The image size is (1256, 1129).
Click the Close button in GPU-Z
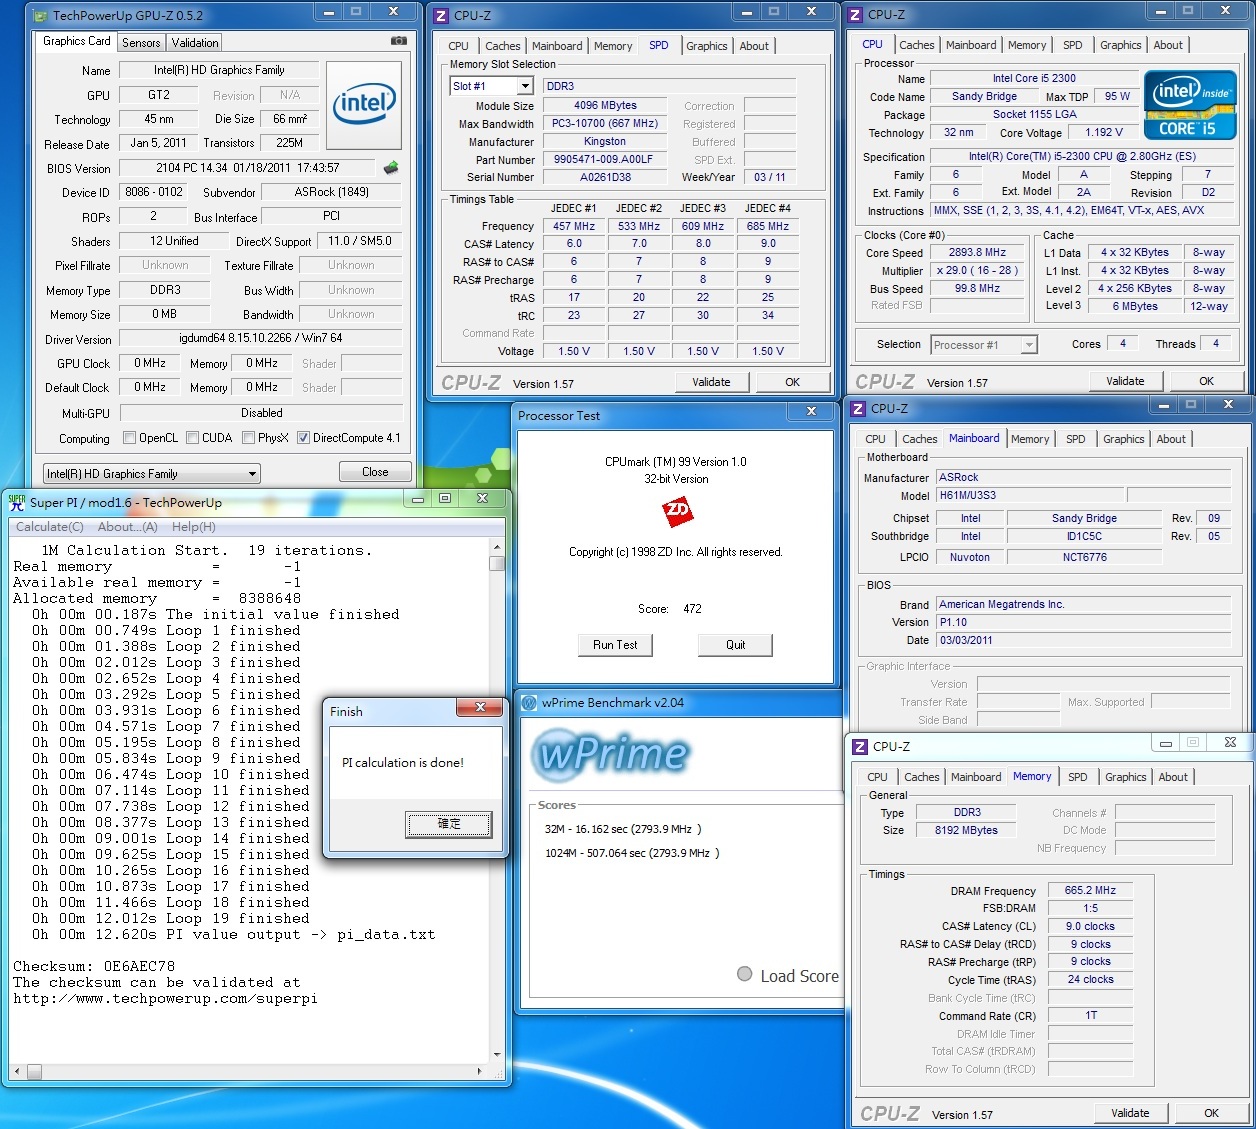pos(375,472)
